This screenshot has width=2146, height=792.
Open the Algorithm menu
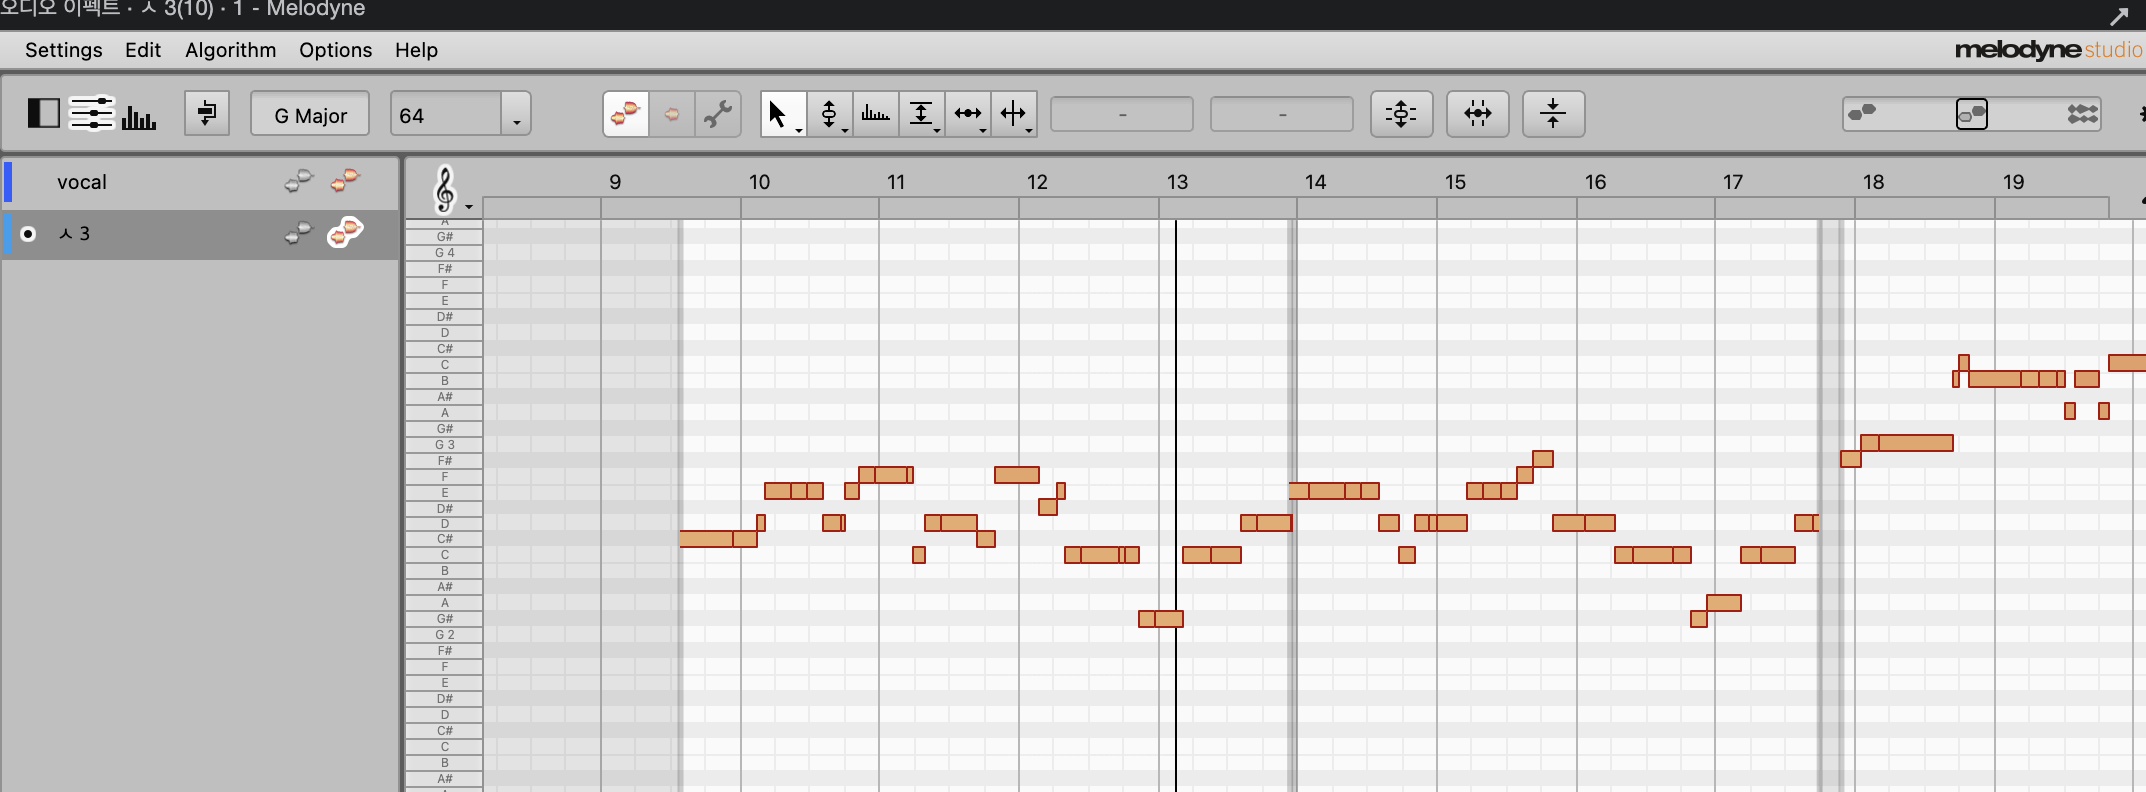point(230,50)
